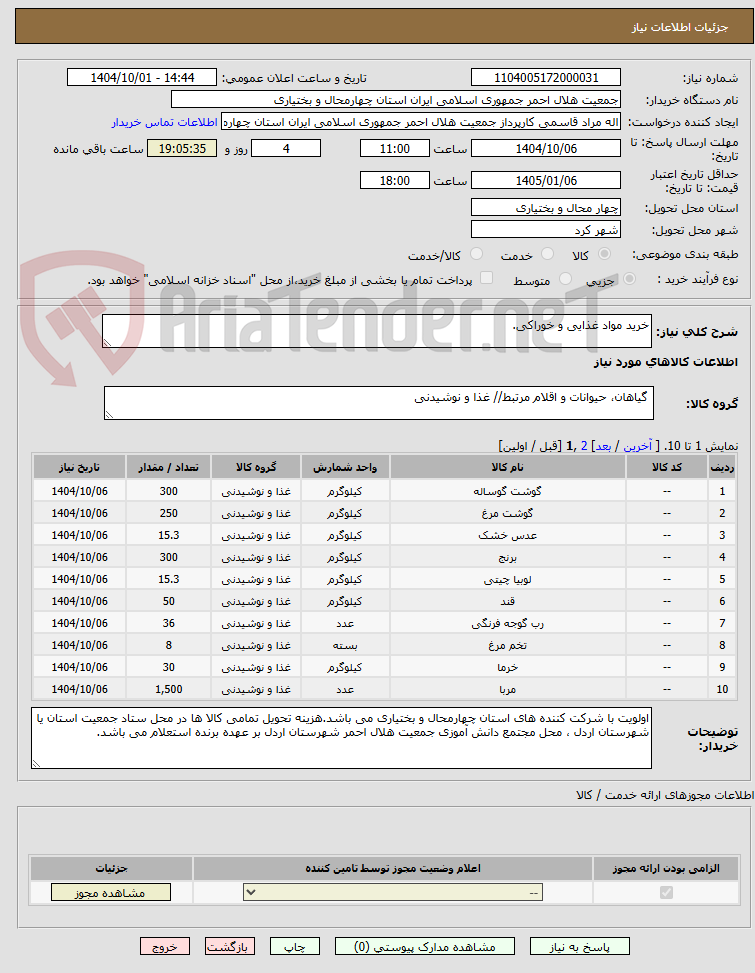Click the announcement date field 1404/10/01 - 14:44
This screenshot has width=755, height=973.
click(142, 78)
